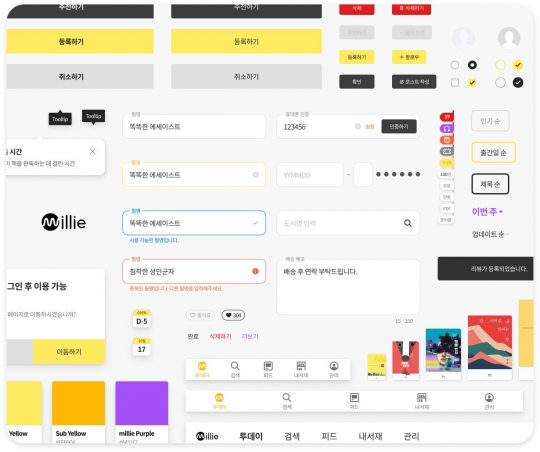Switch to 투데이 in the bottom navigation

(251, 436)
